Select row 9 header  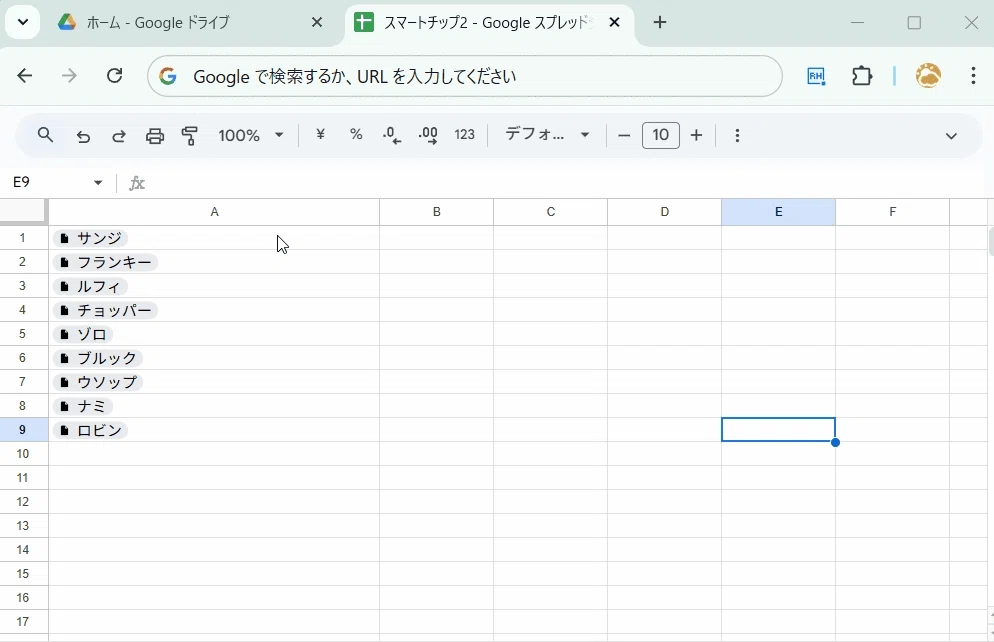pos(23,430)
